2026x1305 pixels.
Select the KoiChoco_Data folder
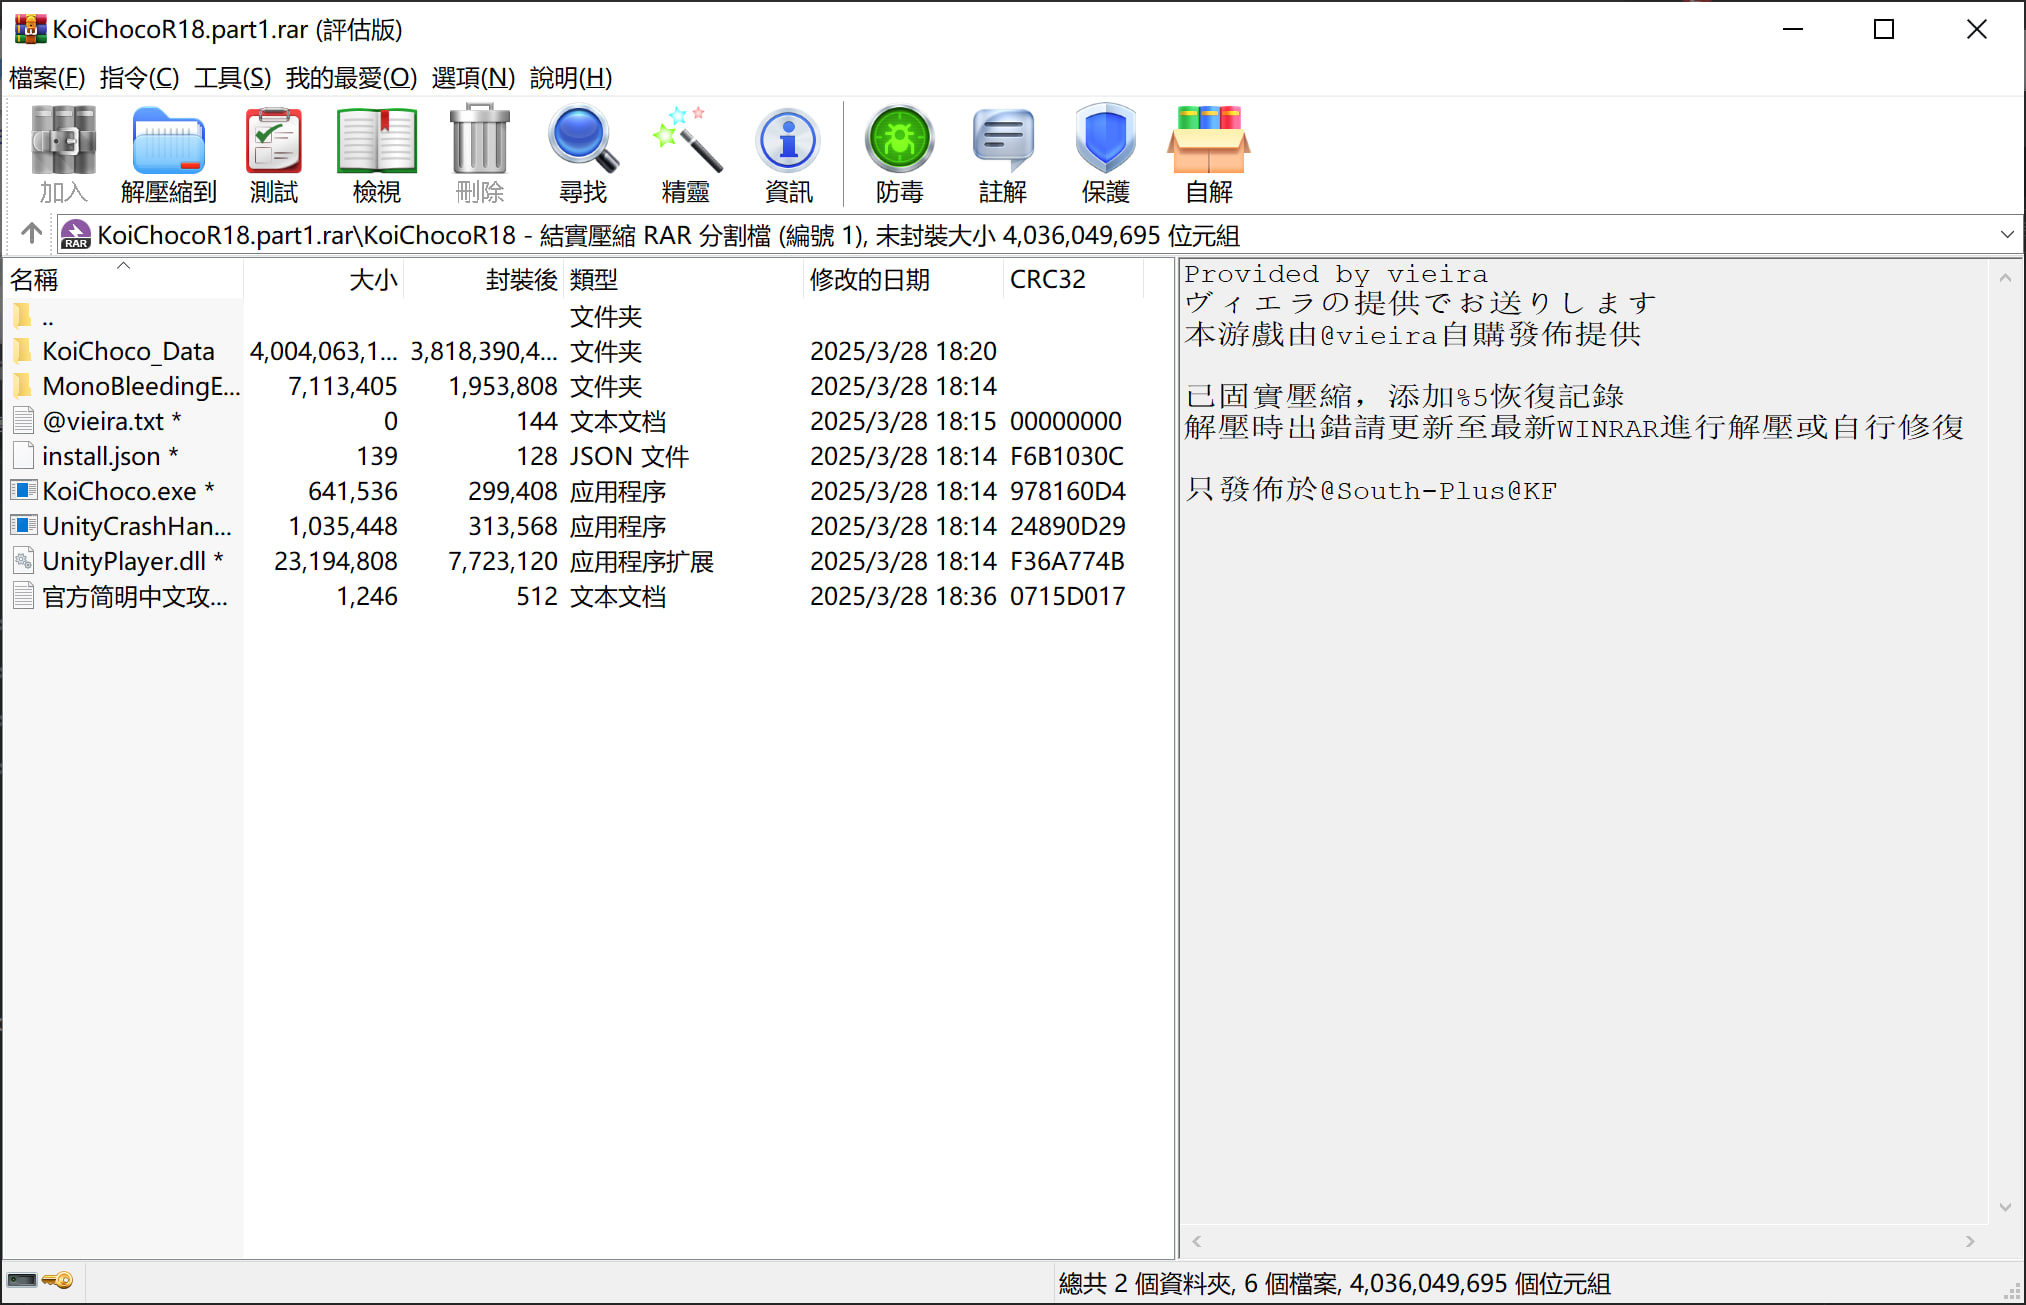128,352
